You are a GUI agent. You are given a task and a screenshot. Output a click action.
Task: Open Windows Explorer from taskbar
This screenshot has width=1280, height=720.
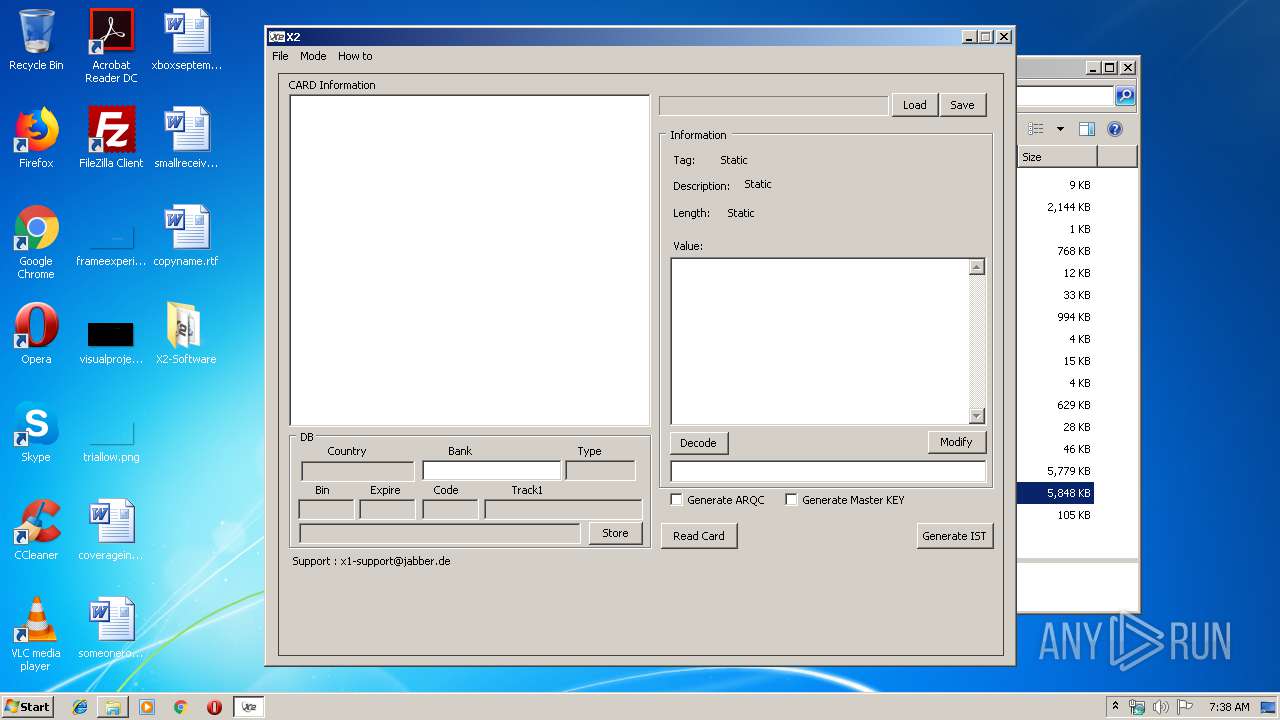(113, 707)
